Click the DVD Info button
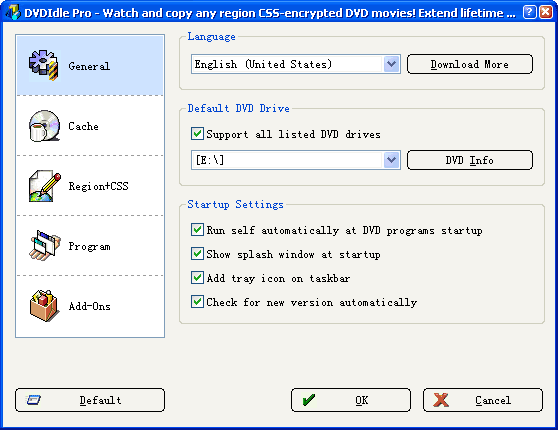The height and width of the screenshot is (430, 558). point(470,160)
